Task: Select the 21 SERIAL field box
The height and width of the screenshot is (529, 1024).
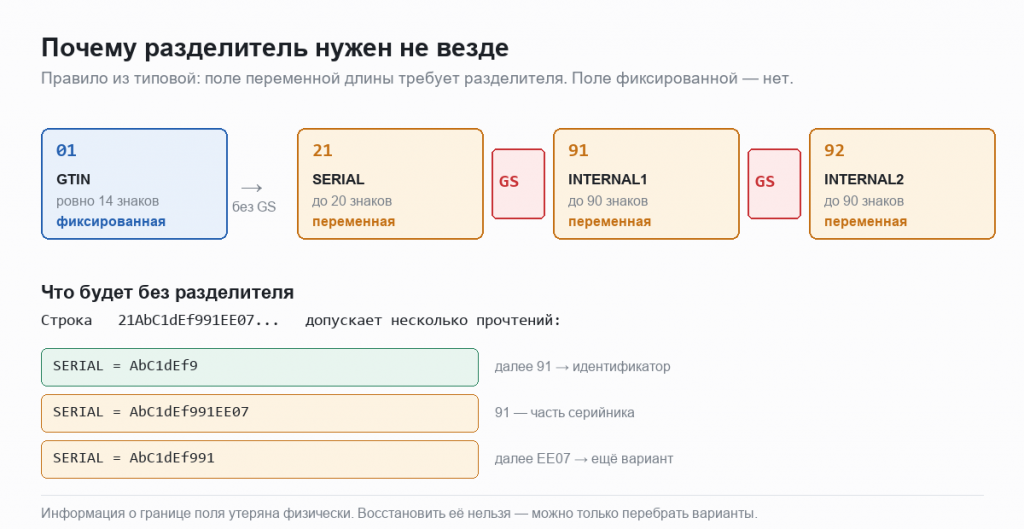Action: pyautogui.click(x=391, y=184)
